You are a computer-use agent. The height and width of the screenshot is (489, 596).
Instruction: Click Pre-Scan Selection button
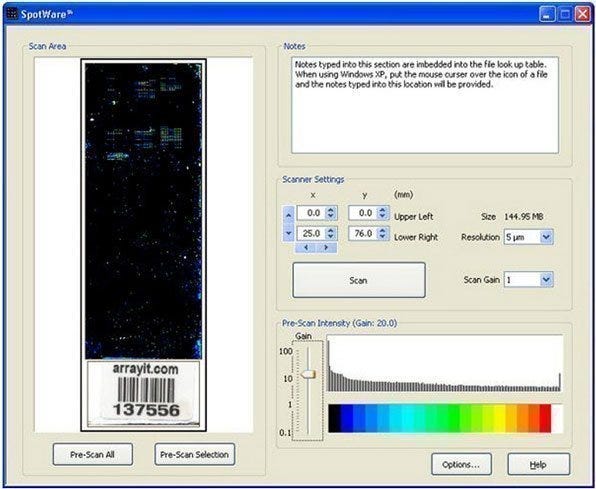pyautogui.click(x=195, y=454)
